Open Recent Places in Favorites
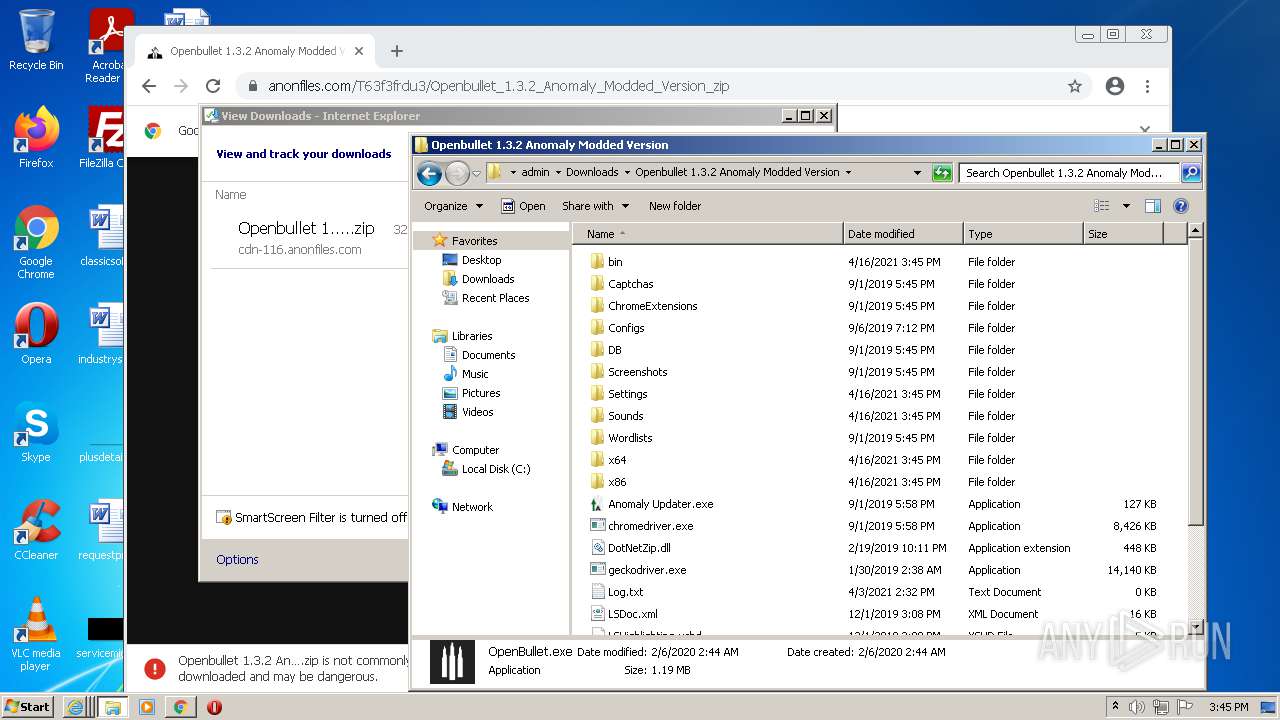This screenshot has height=720, width=1280. point(495,298)
